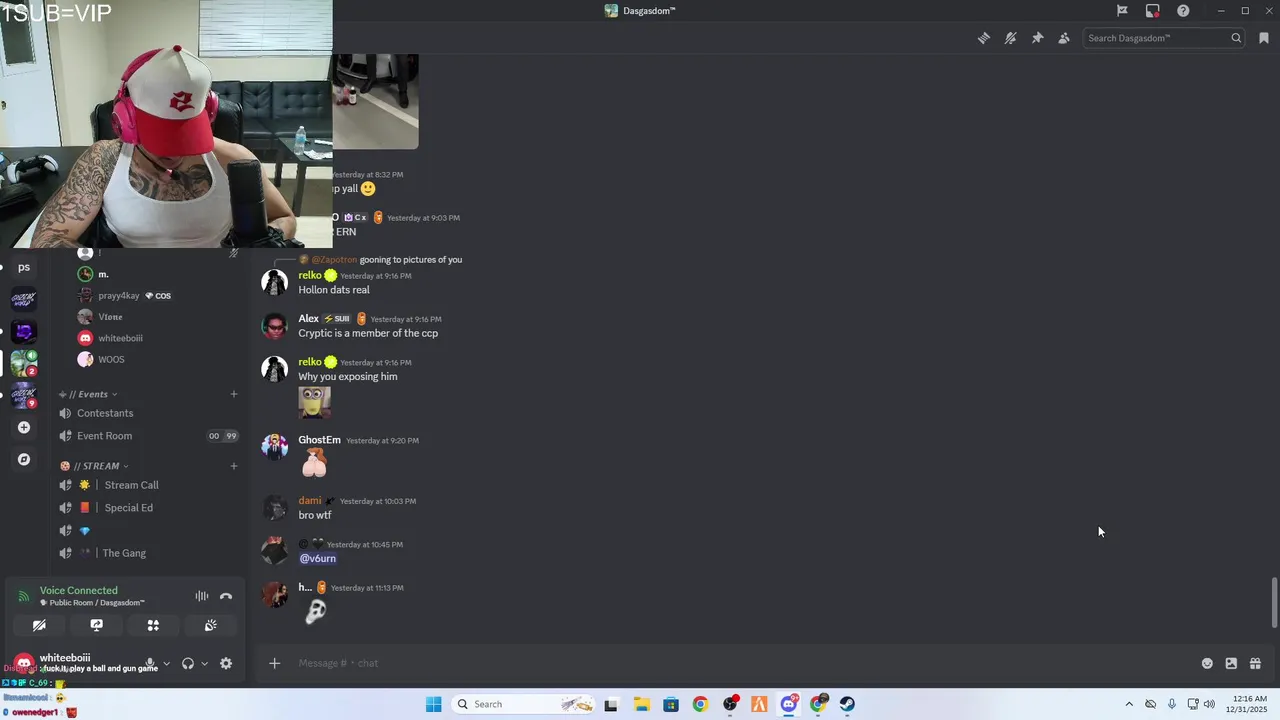Start an activity with the apps grid icon
This screenshot has height=720, width=1280.
pos(153,625)
